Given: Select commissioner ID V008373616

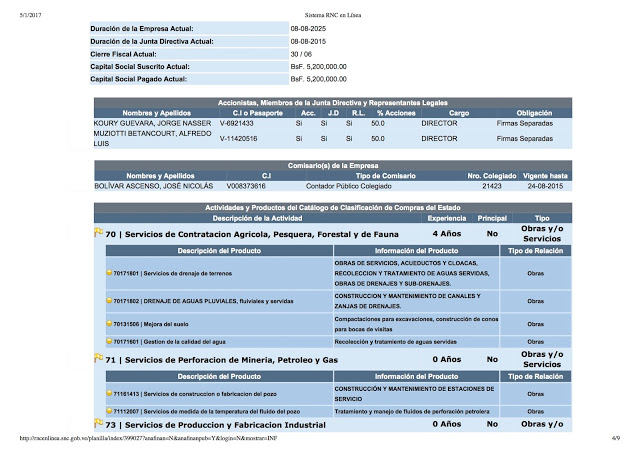Looking at the screenshot, I should coord(246,186).
